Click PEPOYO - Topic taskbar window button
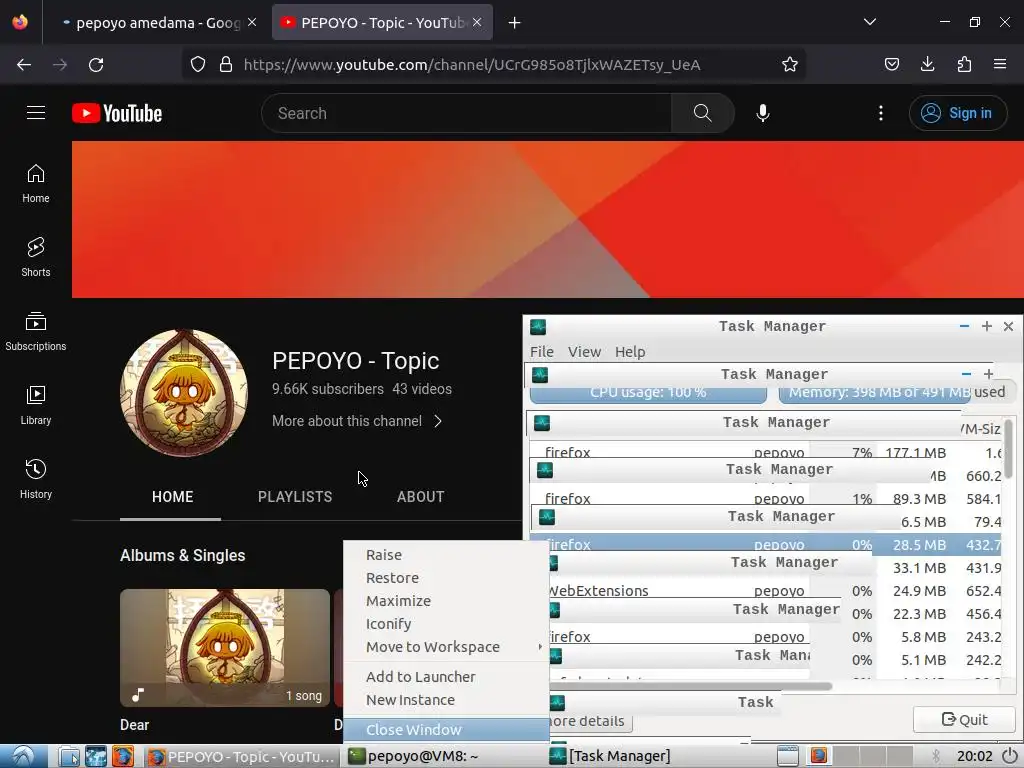Screen dimensions: 1024x768 pos(242,756)
